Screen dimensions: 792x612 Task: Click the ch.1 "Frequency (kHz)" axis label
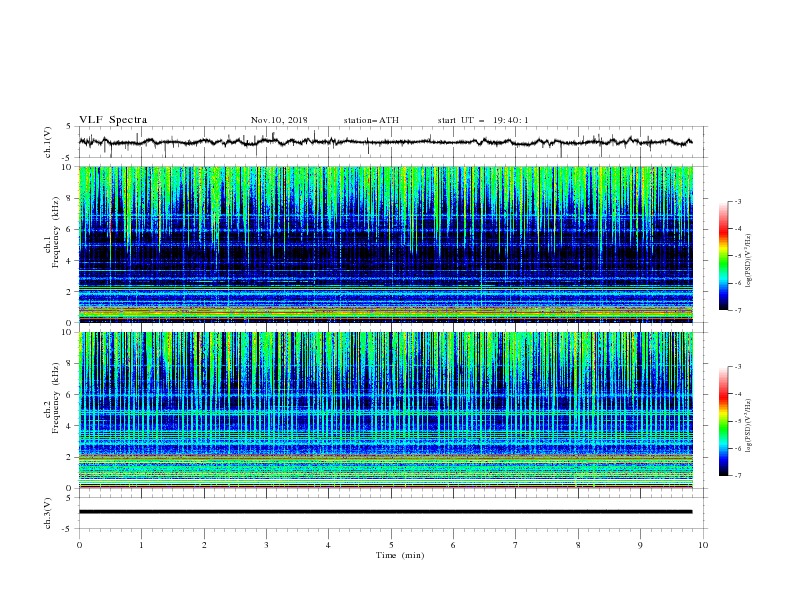point(56,230)
